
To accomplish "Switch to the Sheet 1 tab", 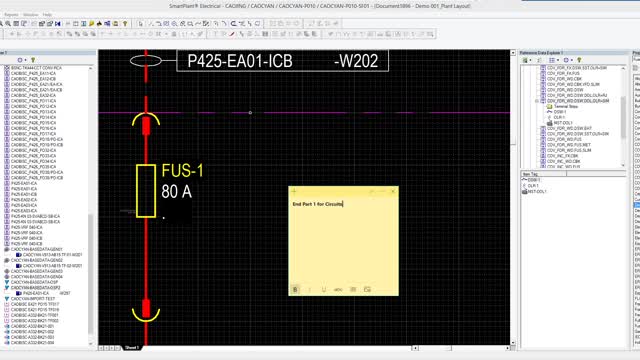I will pyautogui.click(x=132, y=348).
